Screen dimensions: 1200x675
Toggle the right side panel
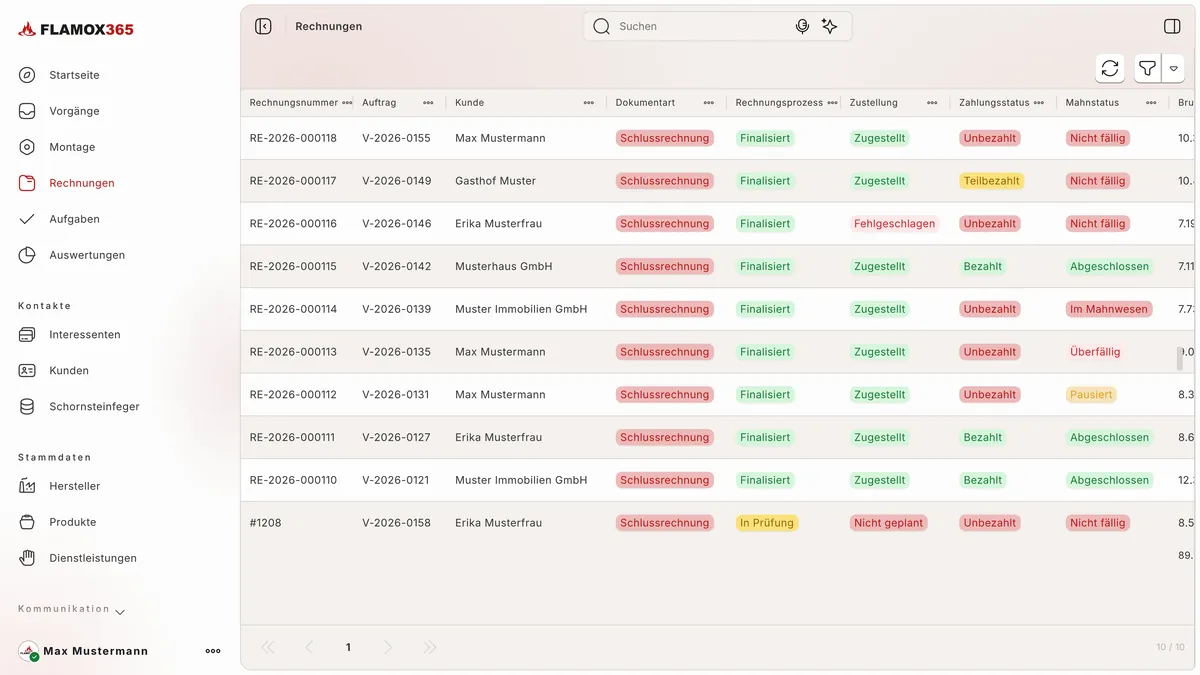click(1172, 27)
